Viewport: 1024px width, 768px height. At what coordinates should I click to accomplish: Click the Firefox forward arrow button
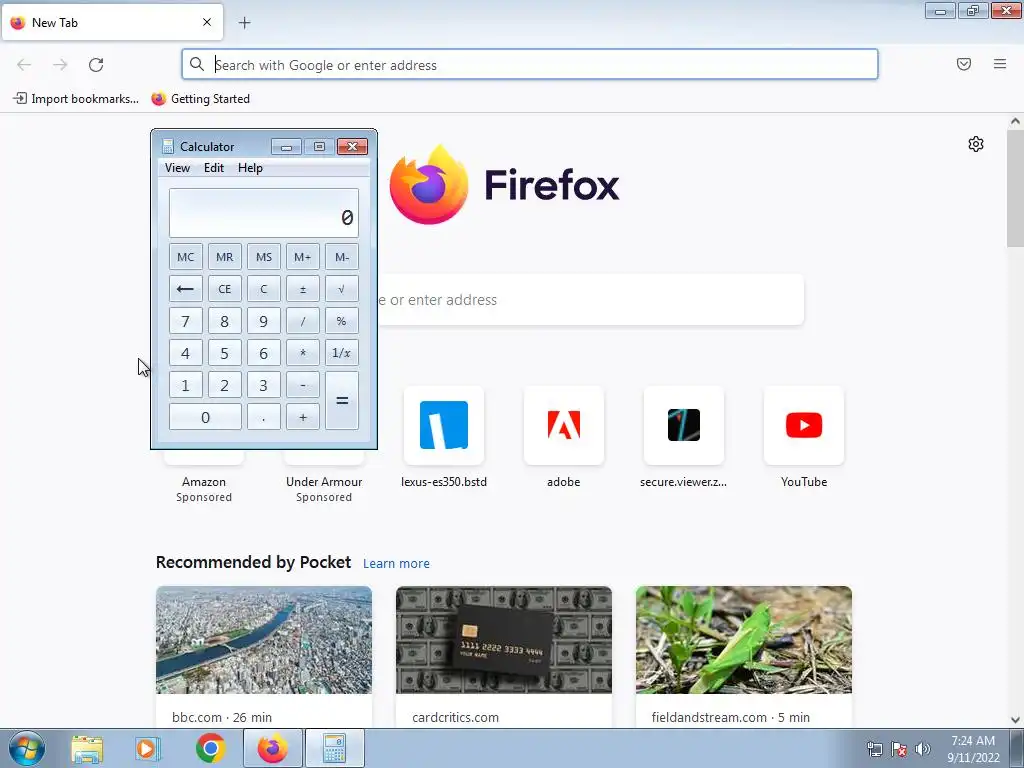tap(60, 65)
